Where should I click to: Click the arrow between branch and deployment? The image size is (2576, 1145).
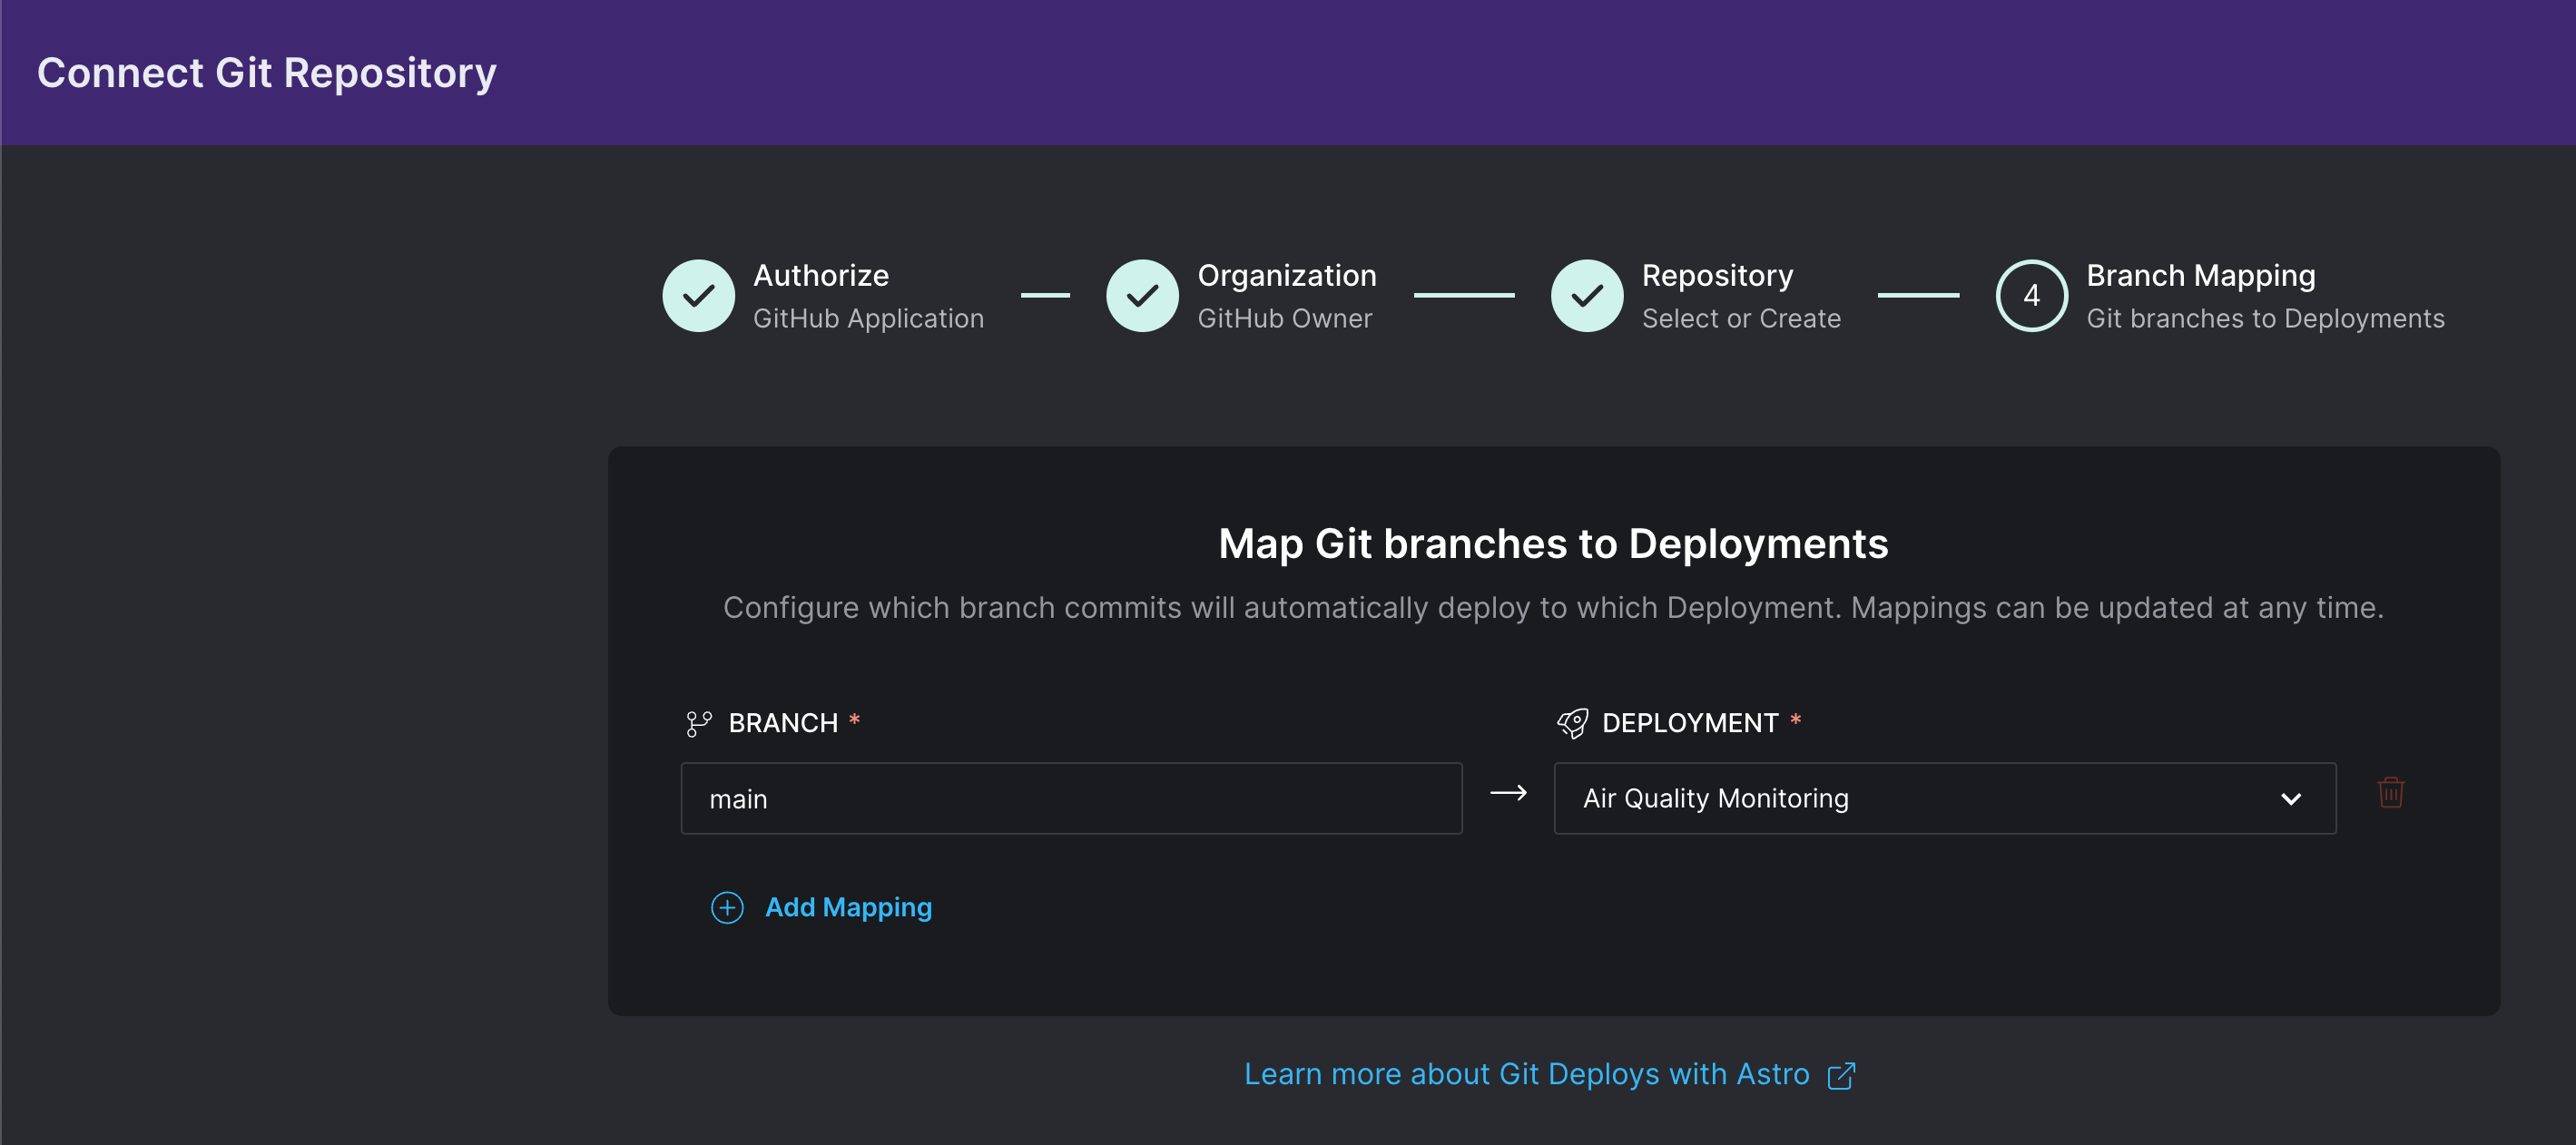[x=1508, y=793]
